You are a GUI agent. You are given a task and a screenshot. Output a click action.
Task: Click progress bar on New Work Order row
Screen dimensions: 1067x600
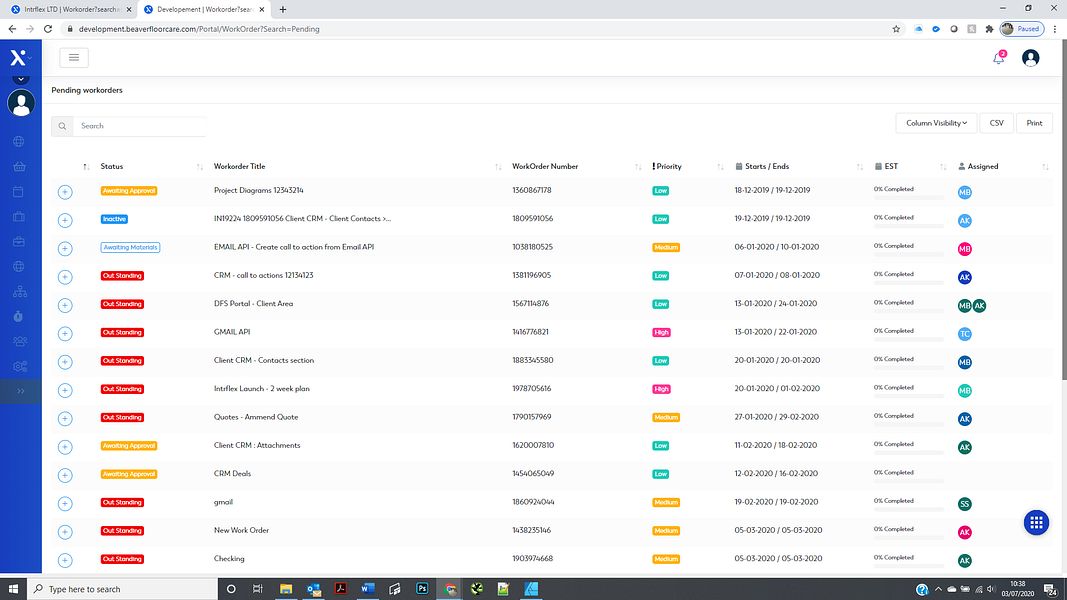click(908, 537)
